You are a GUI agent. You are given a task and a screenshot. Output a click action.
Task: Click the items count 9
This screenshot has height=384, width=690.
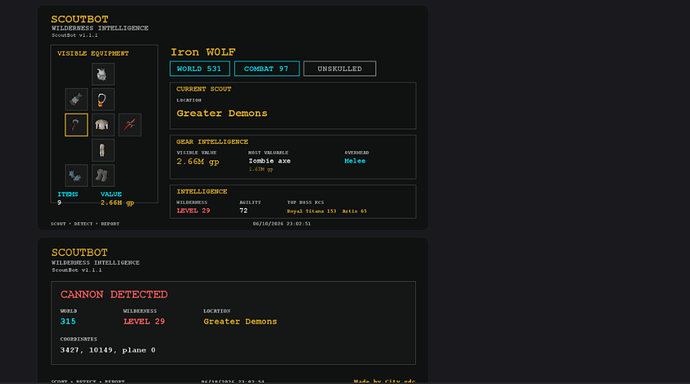click(59, 203)
